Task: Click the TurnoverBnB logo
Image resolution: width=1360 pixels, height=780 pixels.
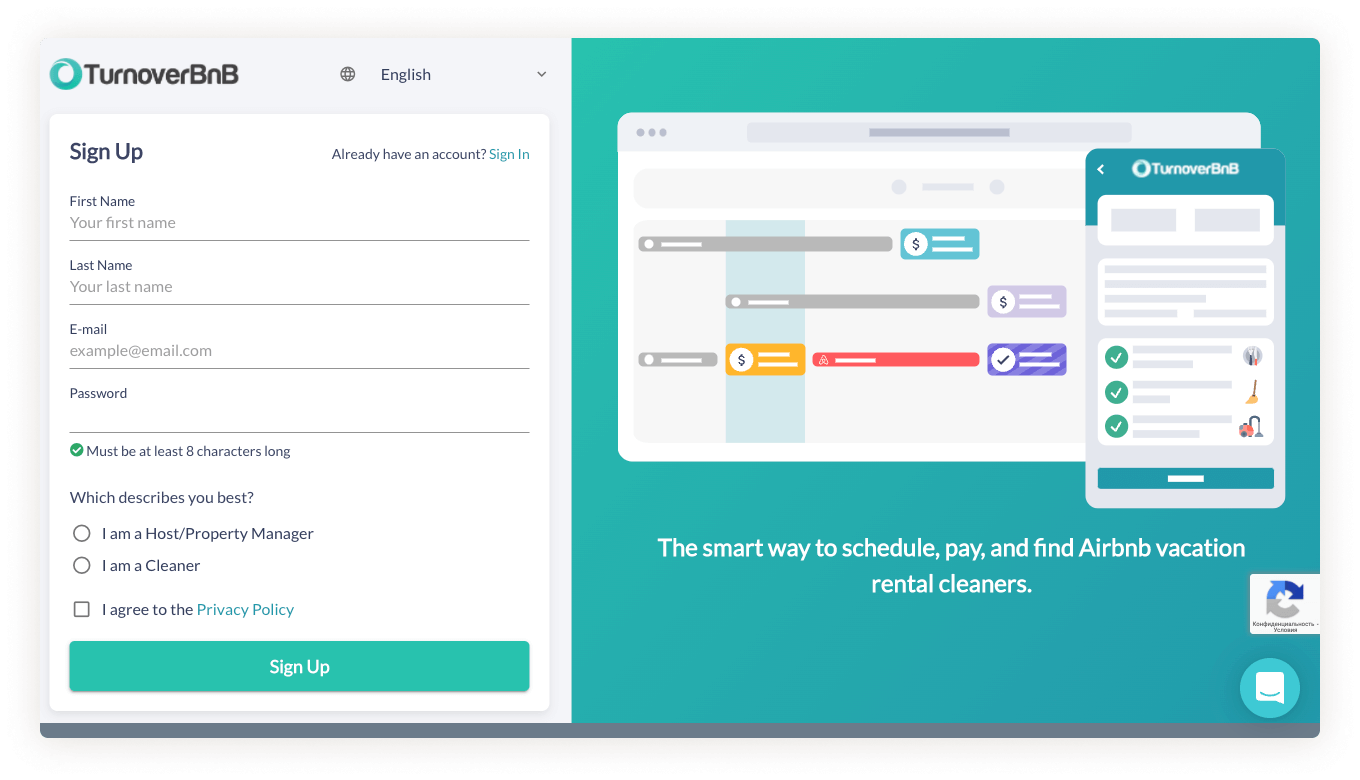Action: pyautogui.click(x=144, y=74)
